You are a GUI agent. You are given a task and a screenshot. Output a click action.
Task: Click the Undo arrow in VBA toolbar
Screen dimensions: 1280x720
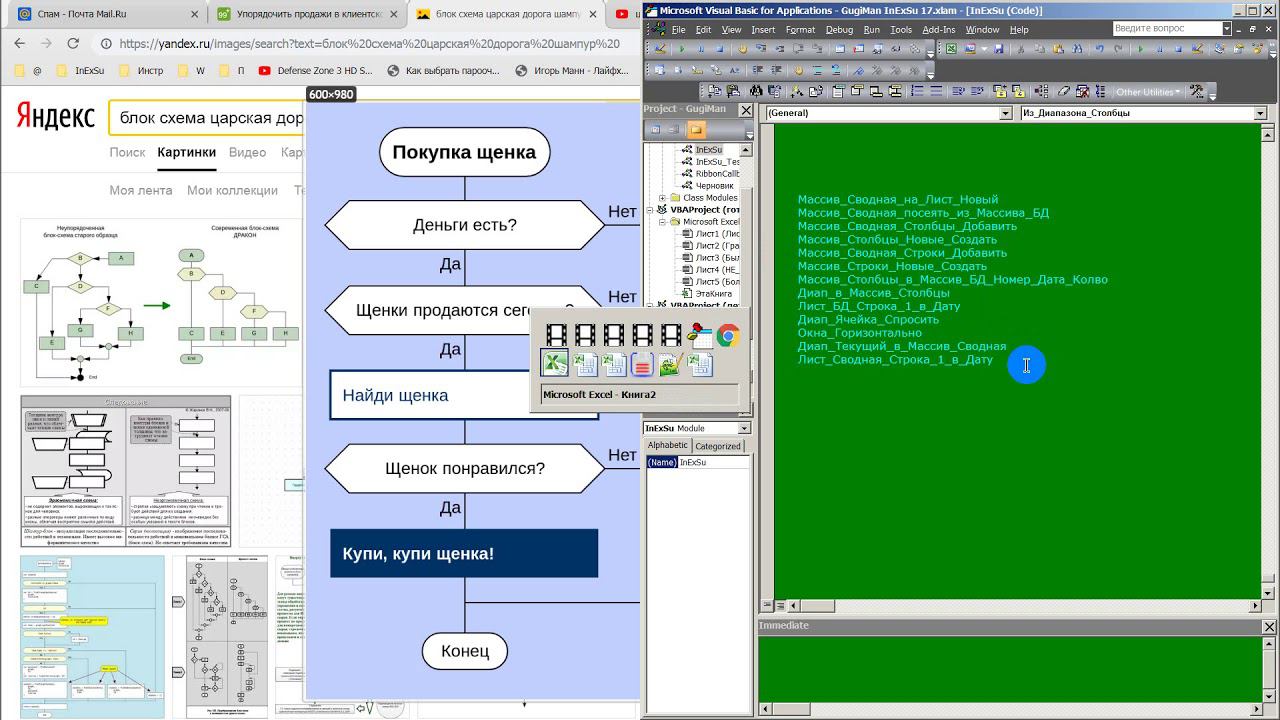(1101, 48)
